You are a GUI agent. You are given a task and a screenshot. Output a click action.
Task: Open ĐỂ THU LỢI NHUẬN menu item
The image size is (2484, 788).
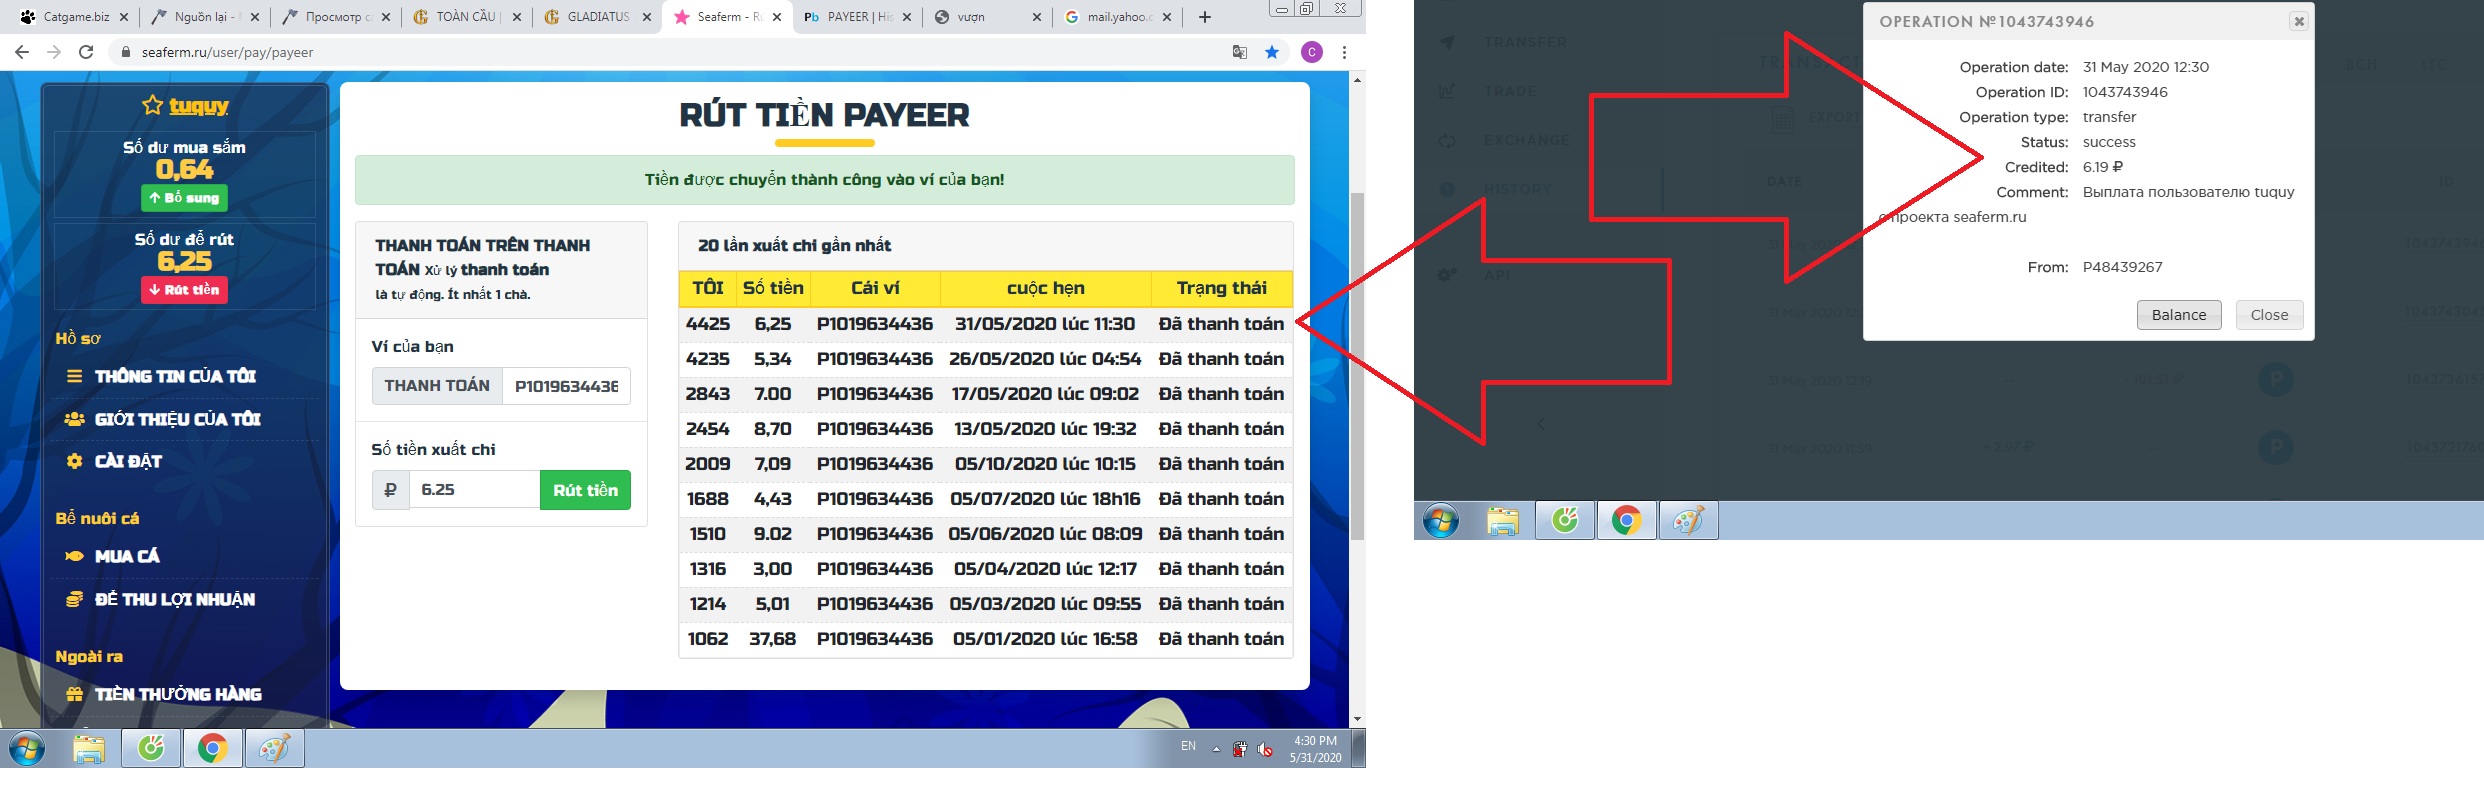coord(175,599)
